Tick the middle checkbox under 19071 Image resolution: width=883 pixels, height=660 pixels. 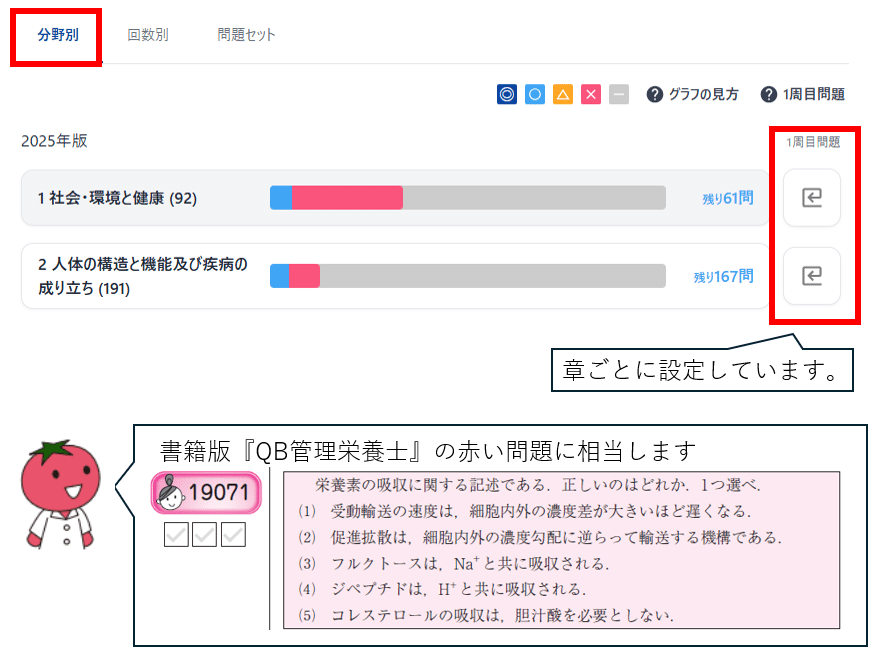[205, 536]
